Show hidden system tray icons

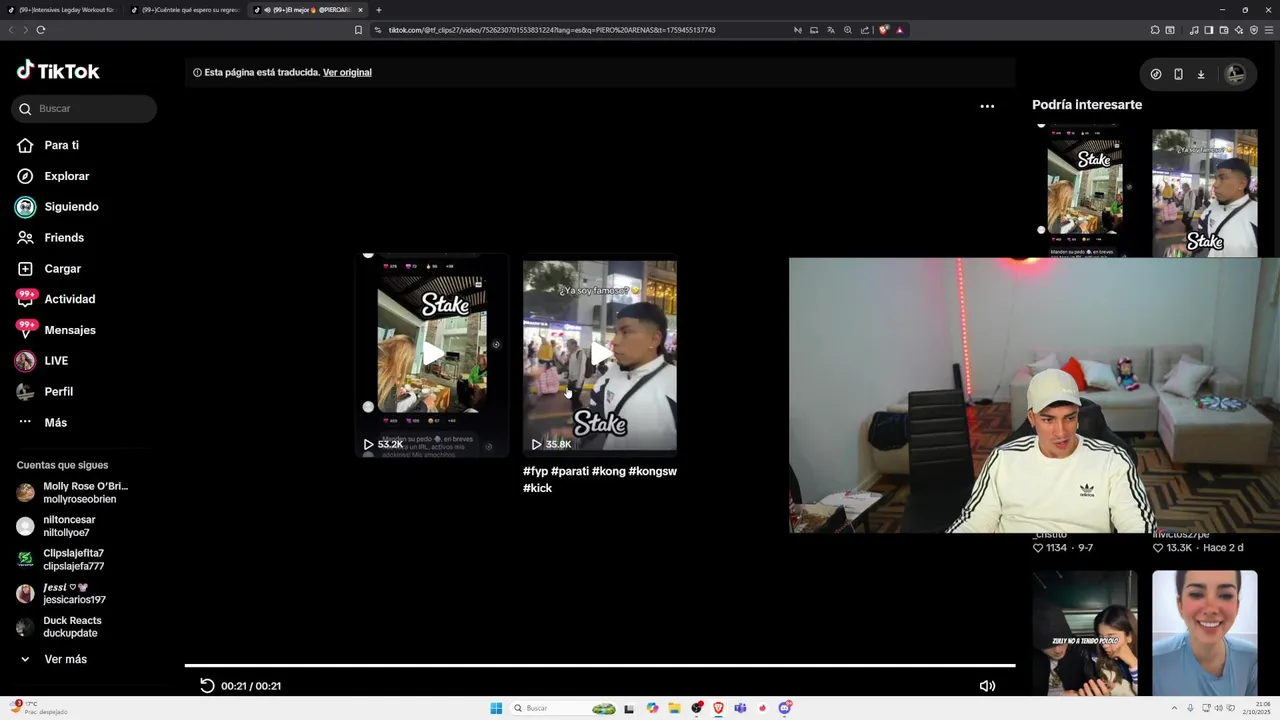coord(1175,708)
